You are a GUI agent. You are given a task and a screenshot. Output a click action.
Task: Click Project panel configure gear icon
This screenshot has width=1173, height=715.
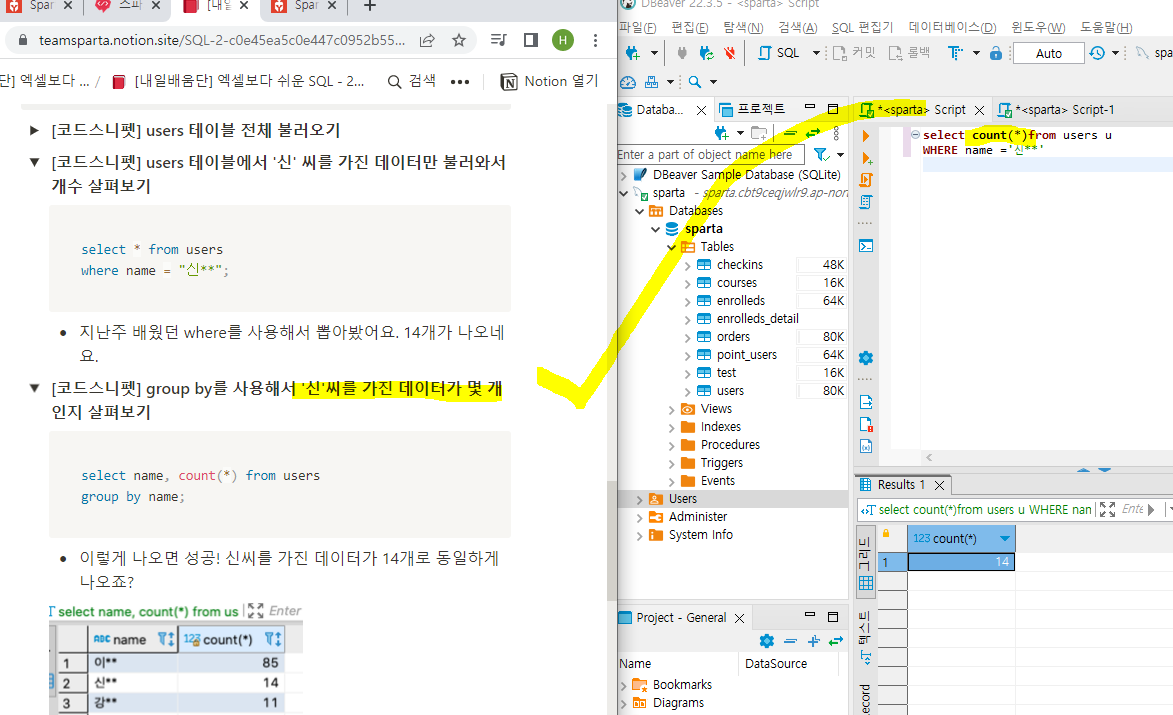point(767,641)
